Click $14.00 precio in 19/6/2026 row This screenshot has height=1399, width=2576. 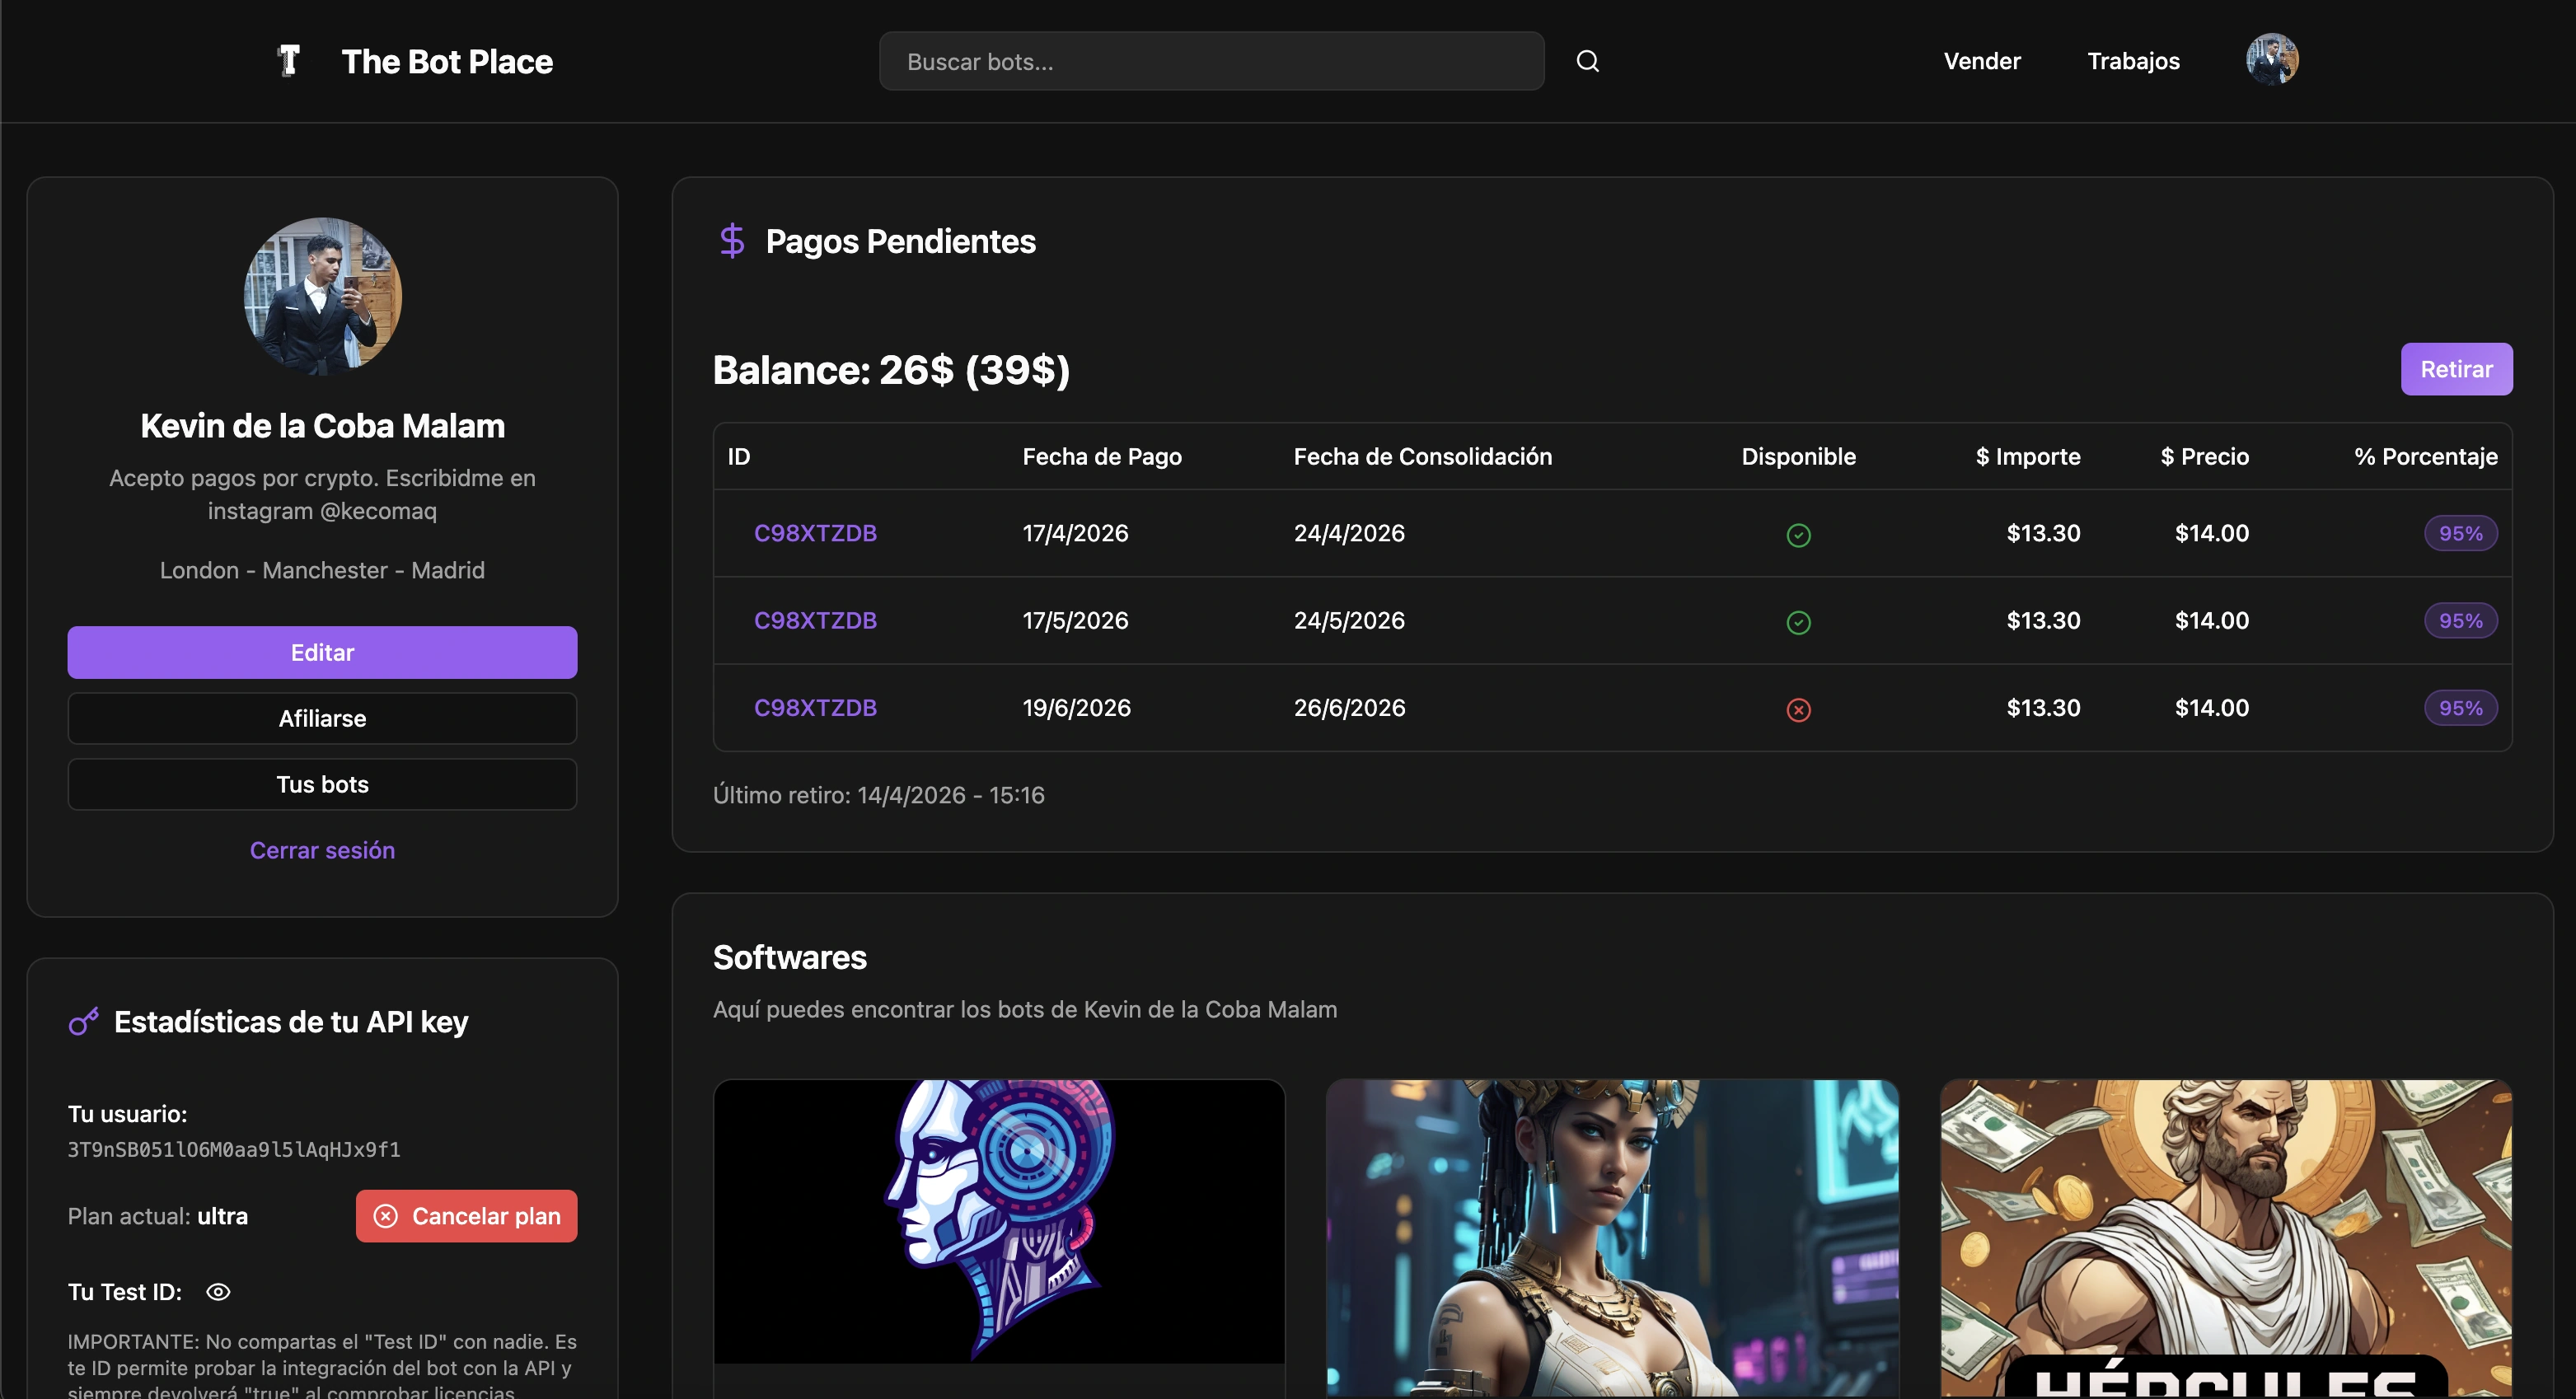tap(2212, 708)
